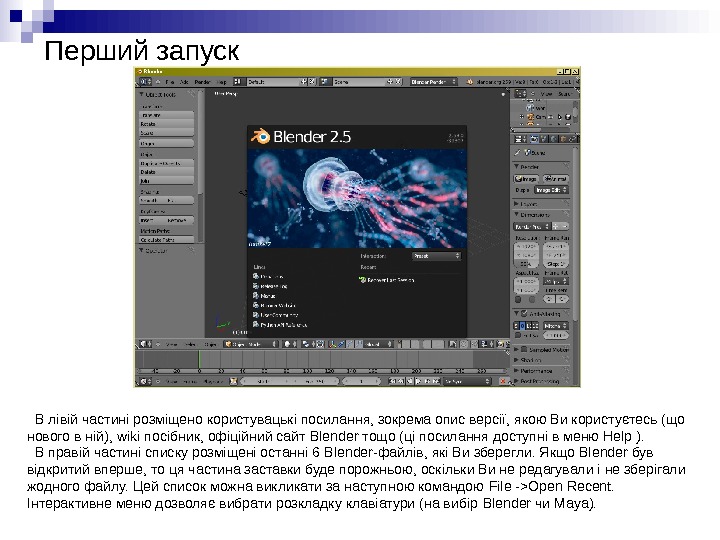Open the Info editor type selector icon
The height and width of the screenshot is (540, 720).
click(146, 82)
